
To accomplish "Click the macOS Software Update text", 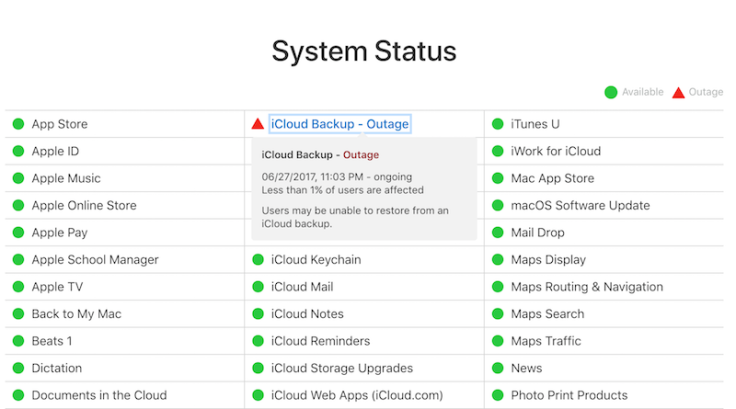I will pyautogui.click(x=581, y=206).
